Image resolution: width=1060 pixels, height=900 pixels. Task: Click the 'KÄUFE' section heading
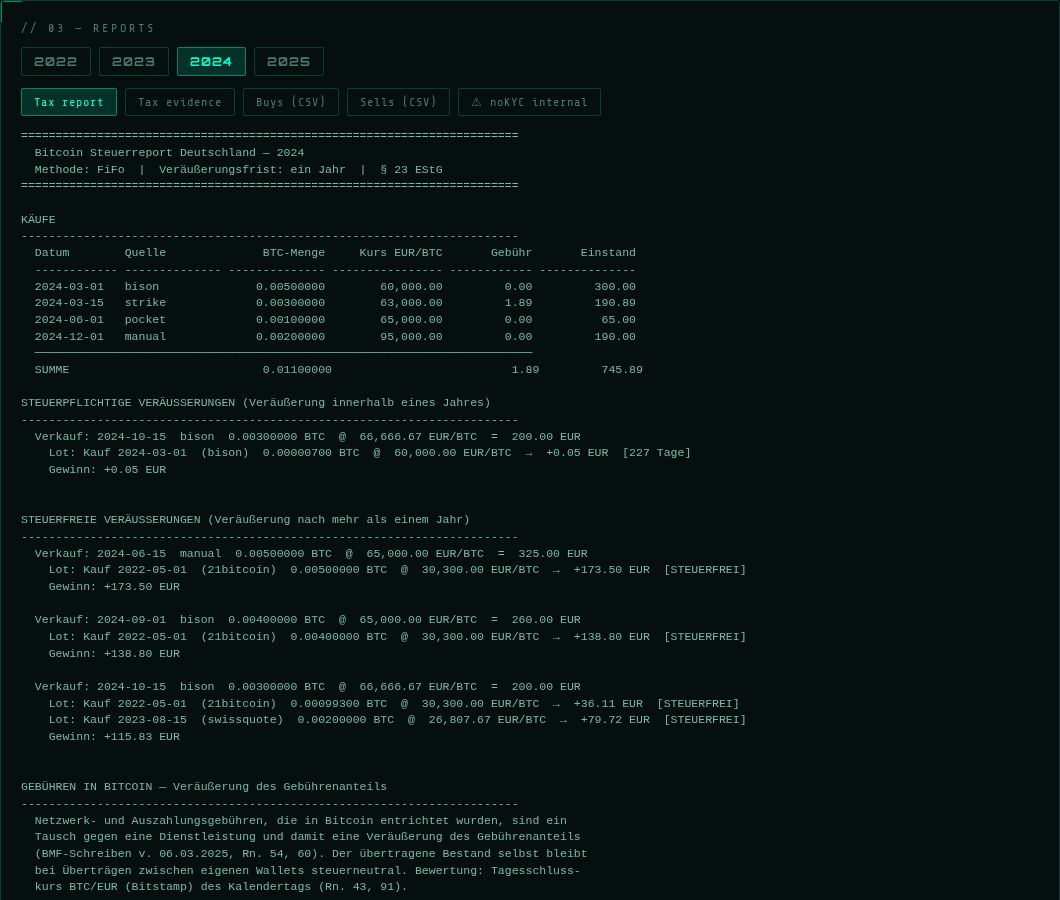click(x=39, y=220)
